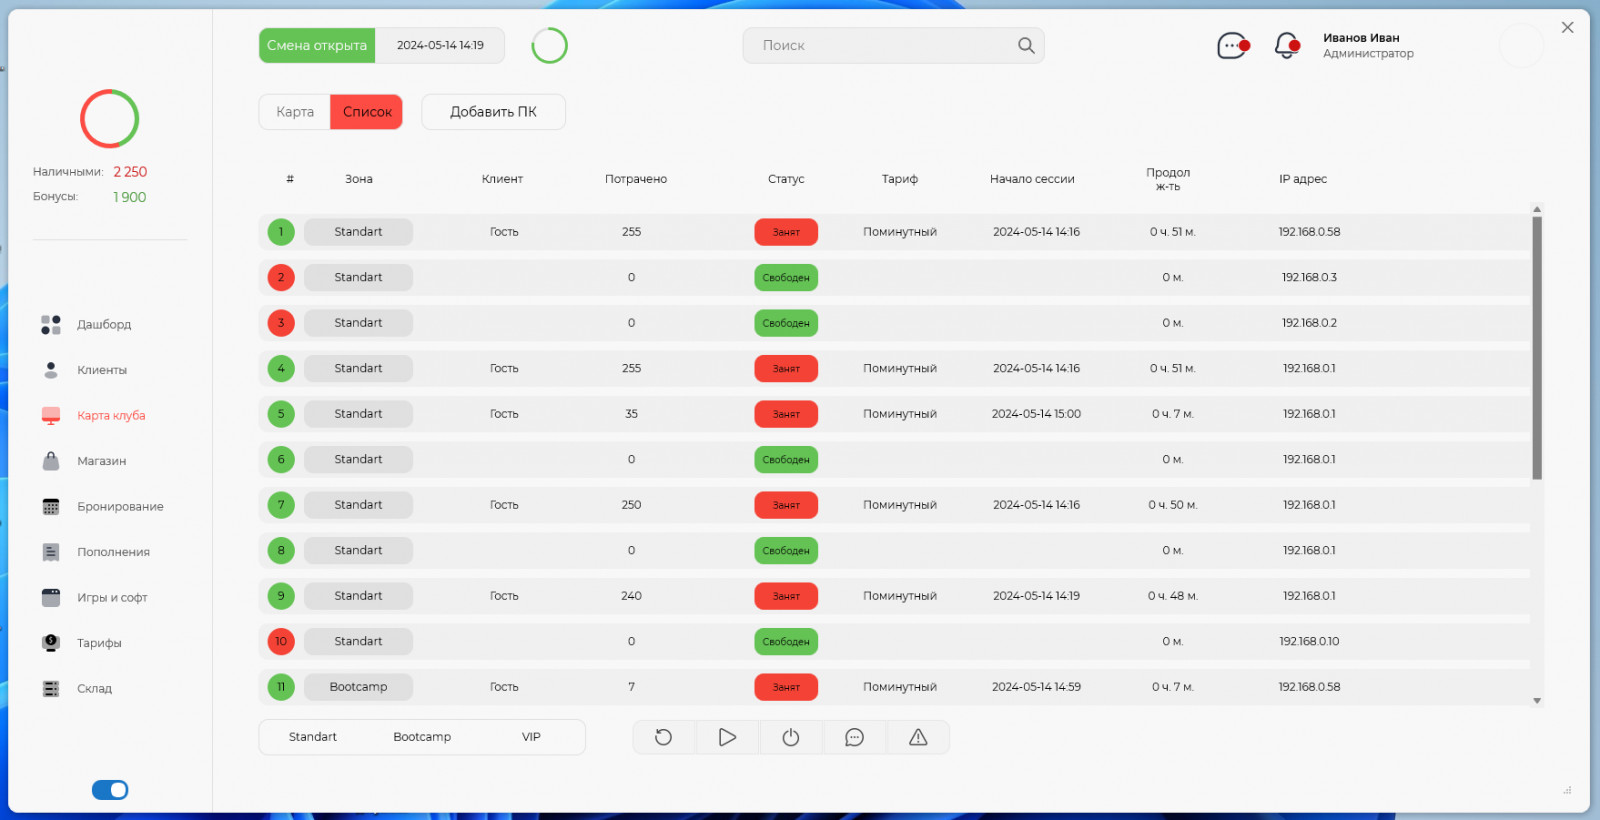The height and width of the screenshot is (820, 1600).
Task: Select PC number 2 red circle
Action: pos(281,278)
